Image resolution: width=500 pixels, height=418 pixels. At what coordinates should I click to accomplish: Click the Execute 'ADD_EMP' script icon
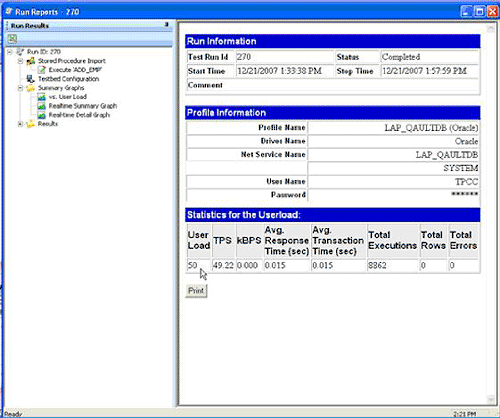[41, 70]
